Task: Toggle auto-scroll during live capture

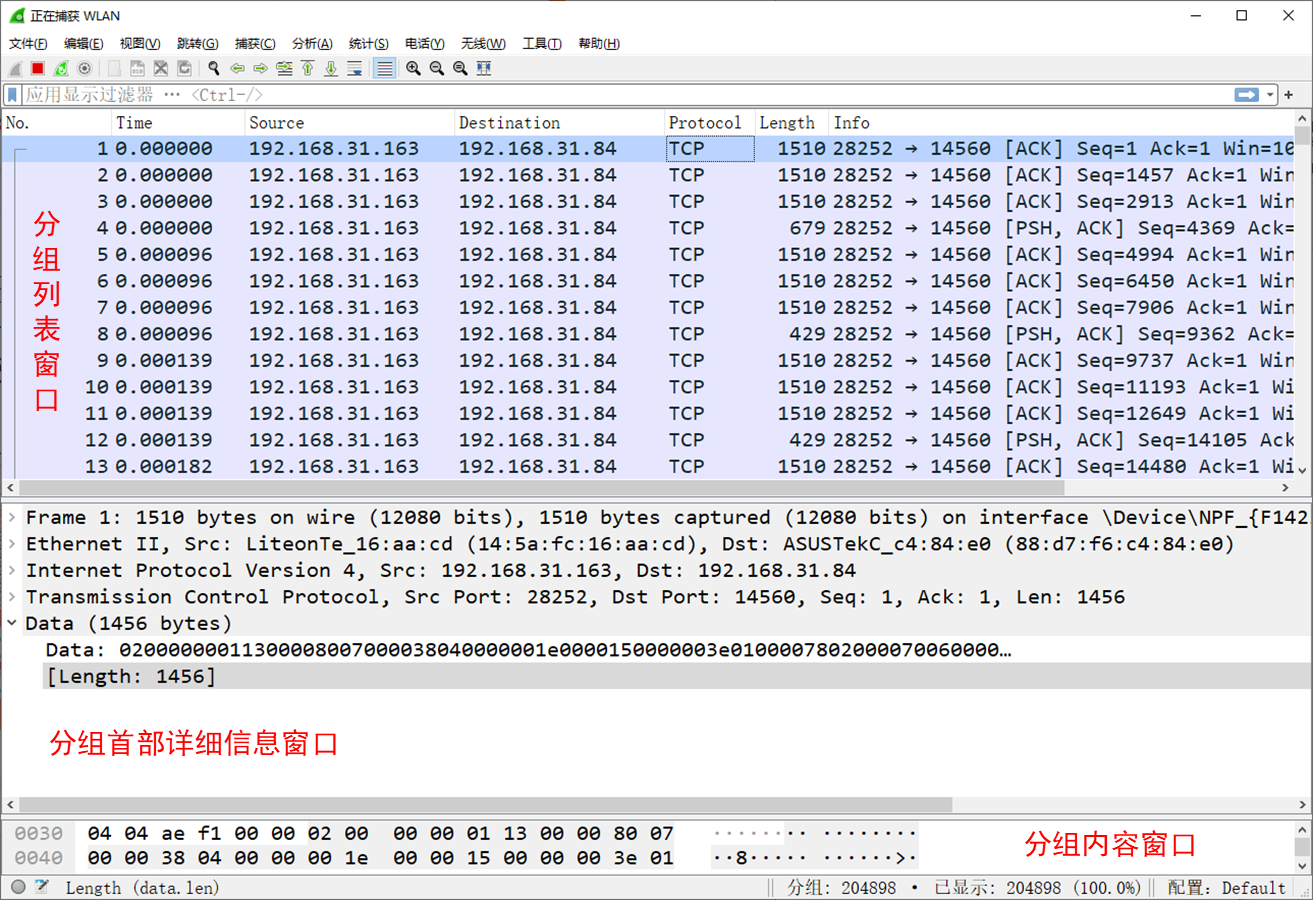Action: coord(354,69)
